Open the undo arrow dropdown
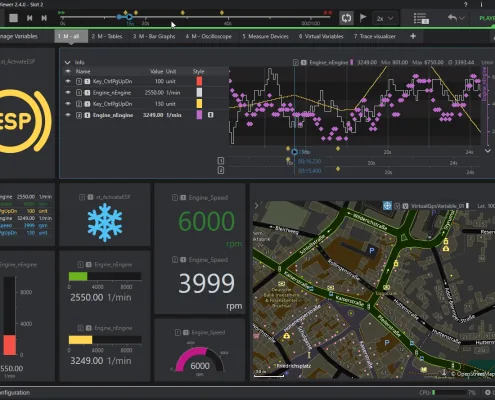Screen dimensions: 495x400 [456, 18]
